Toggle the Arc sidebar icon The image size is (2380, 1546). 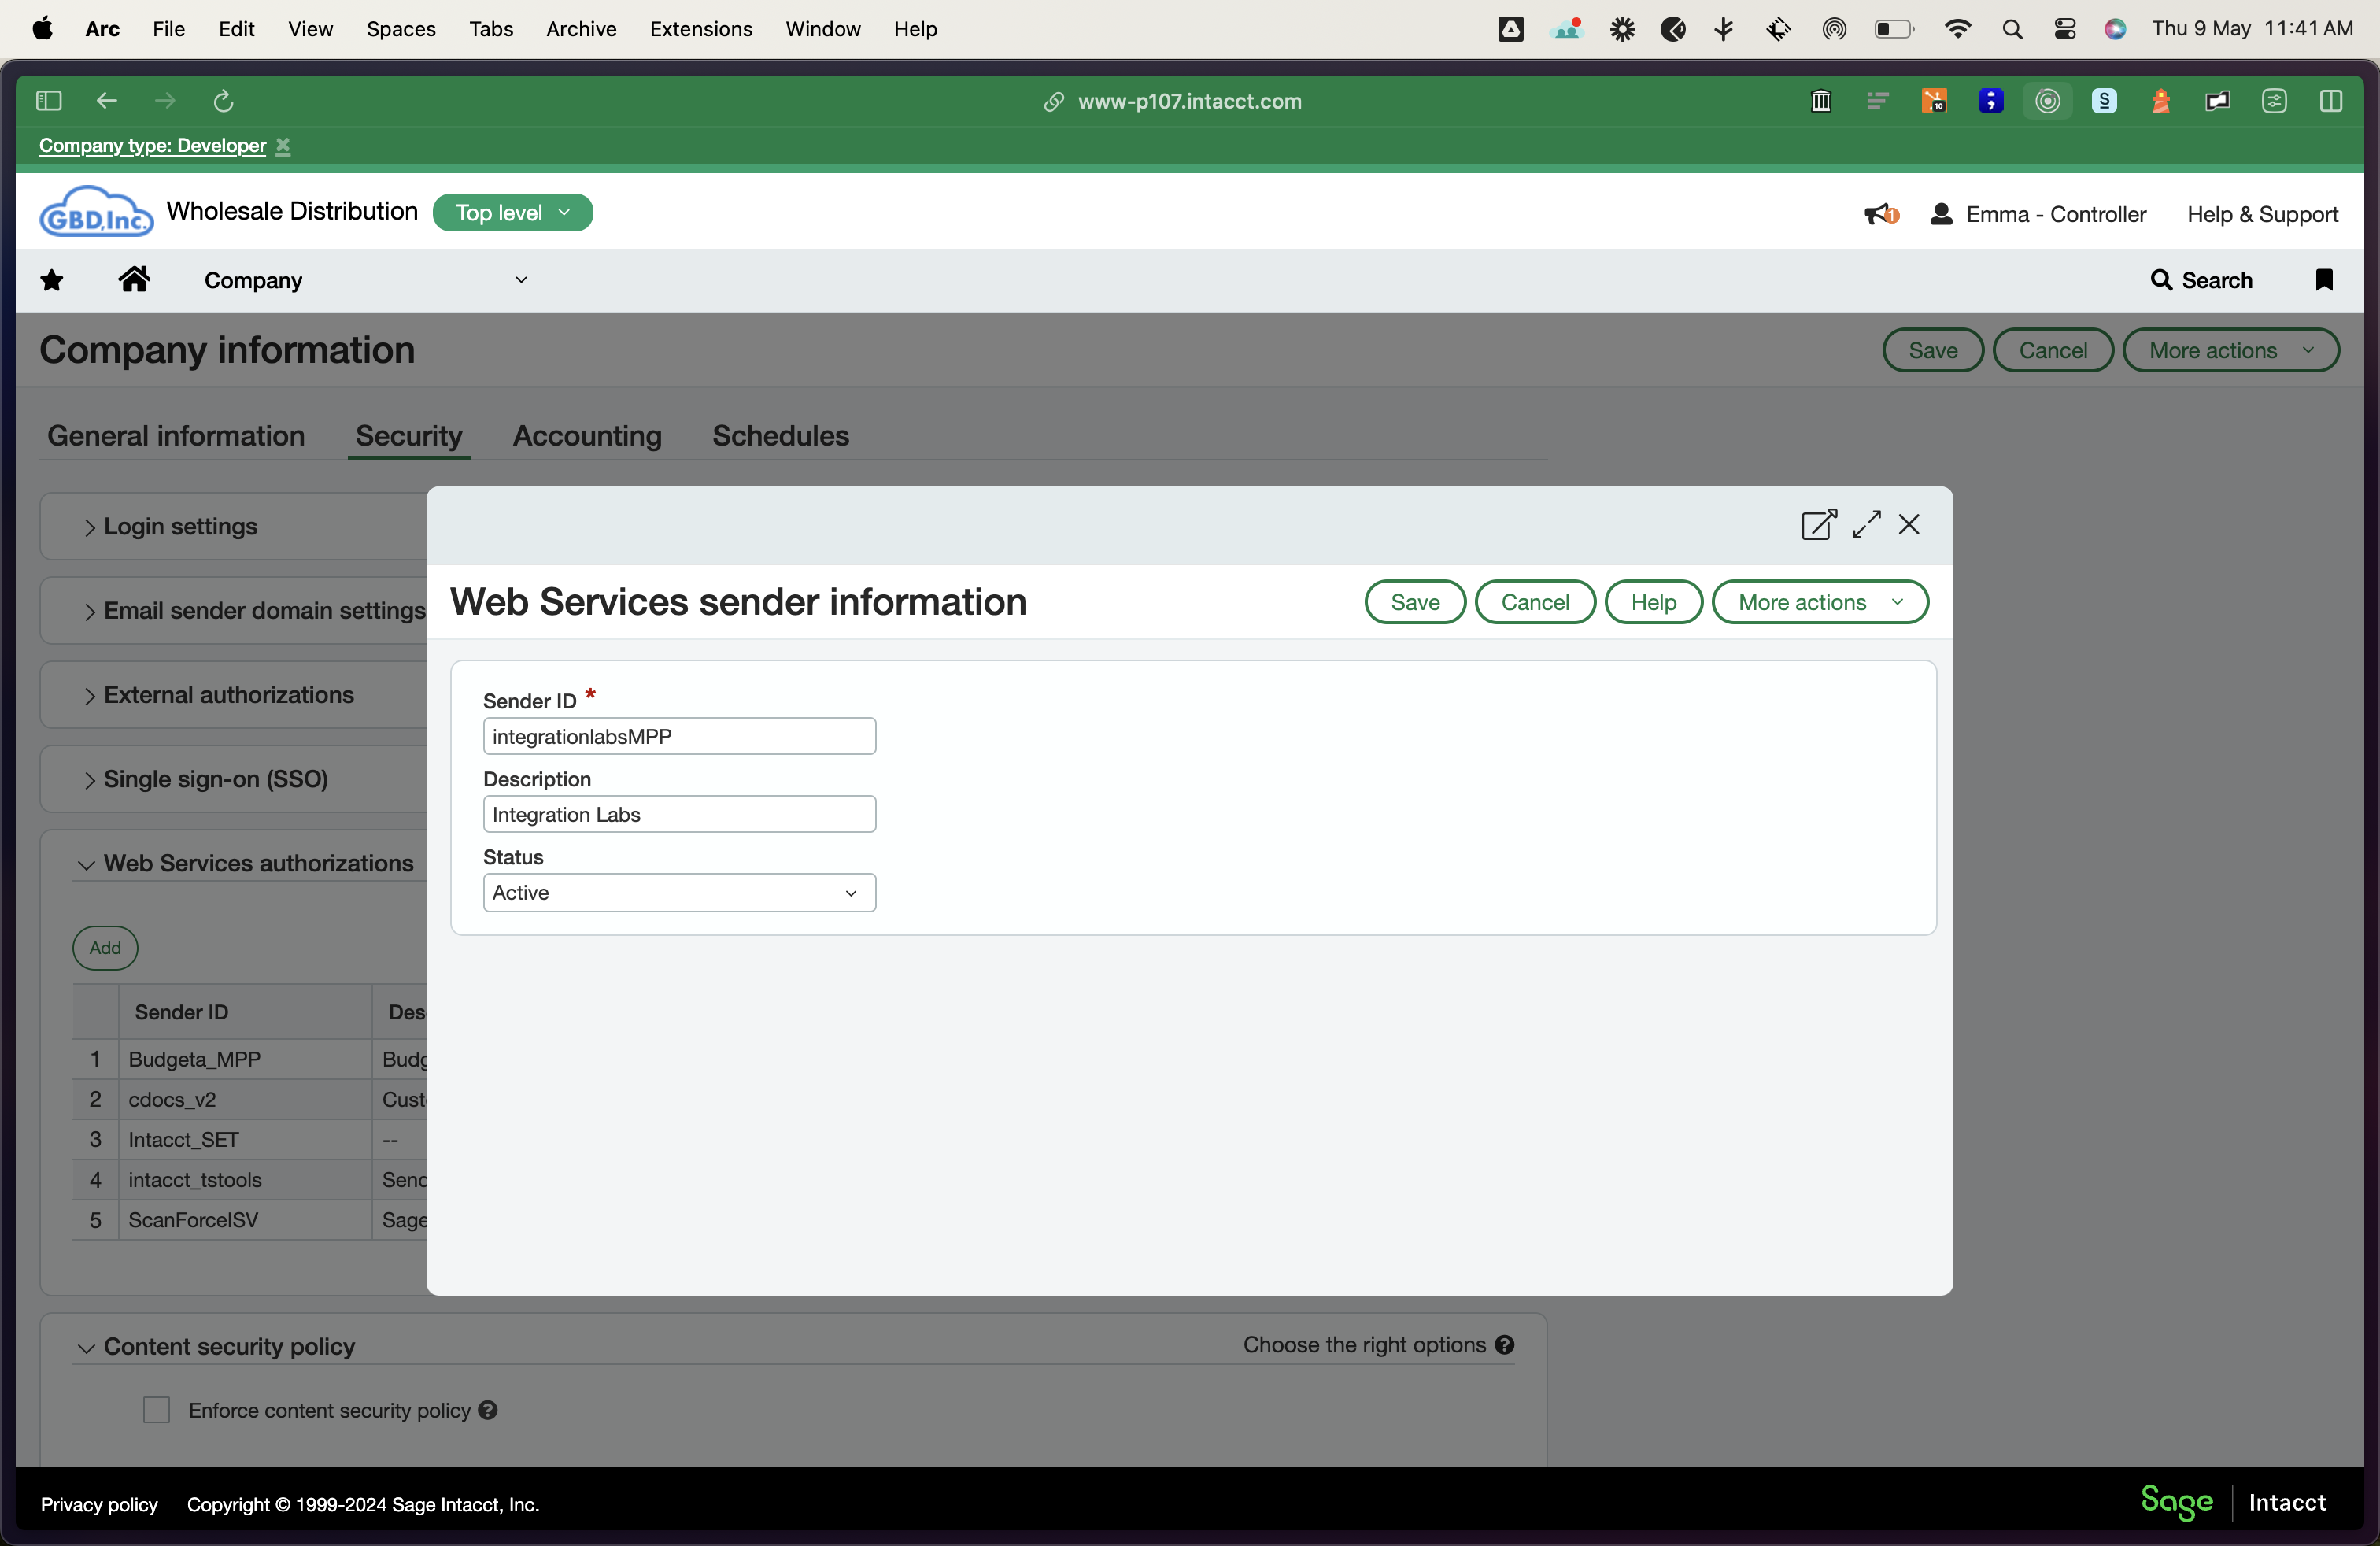[x=48, y=101]
